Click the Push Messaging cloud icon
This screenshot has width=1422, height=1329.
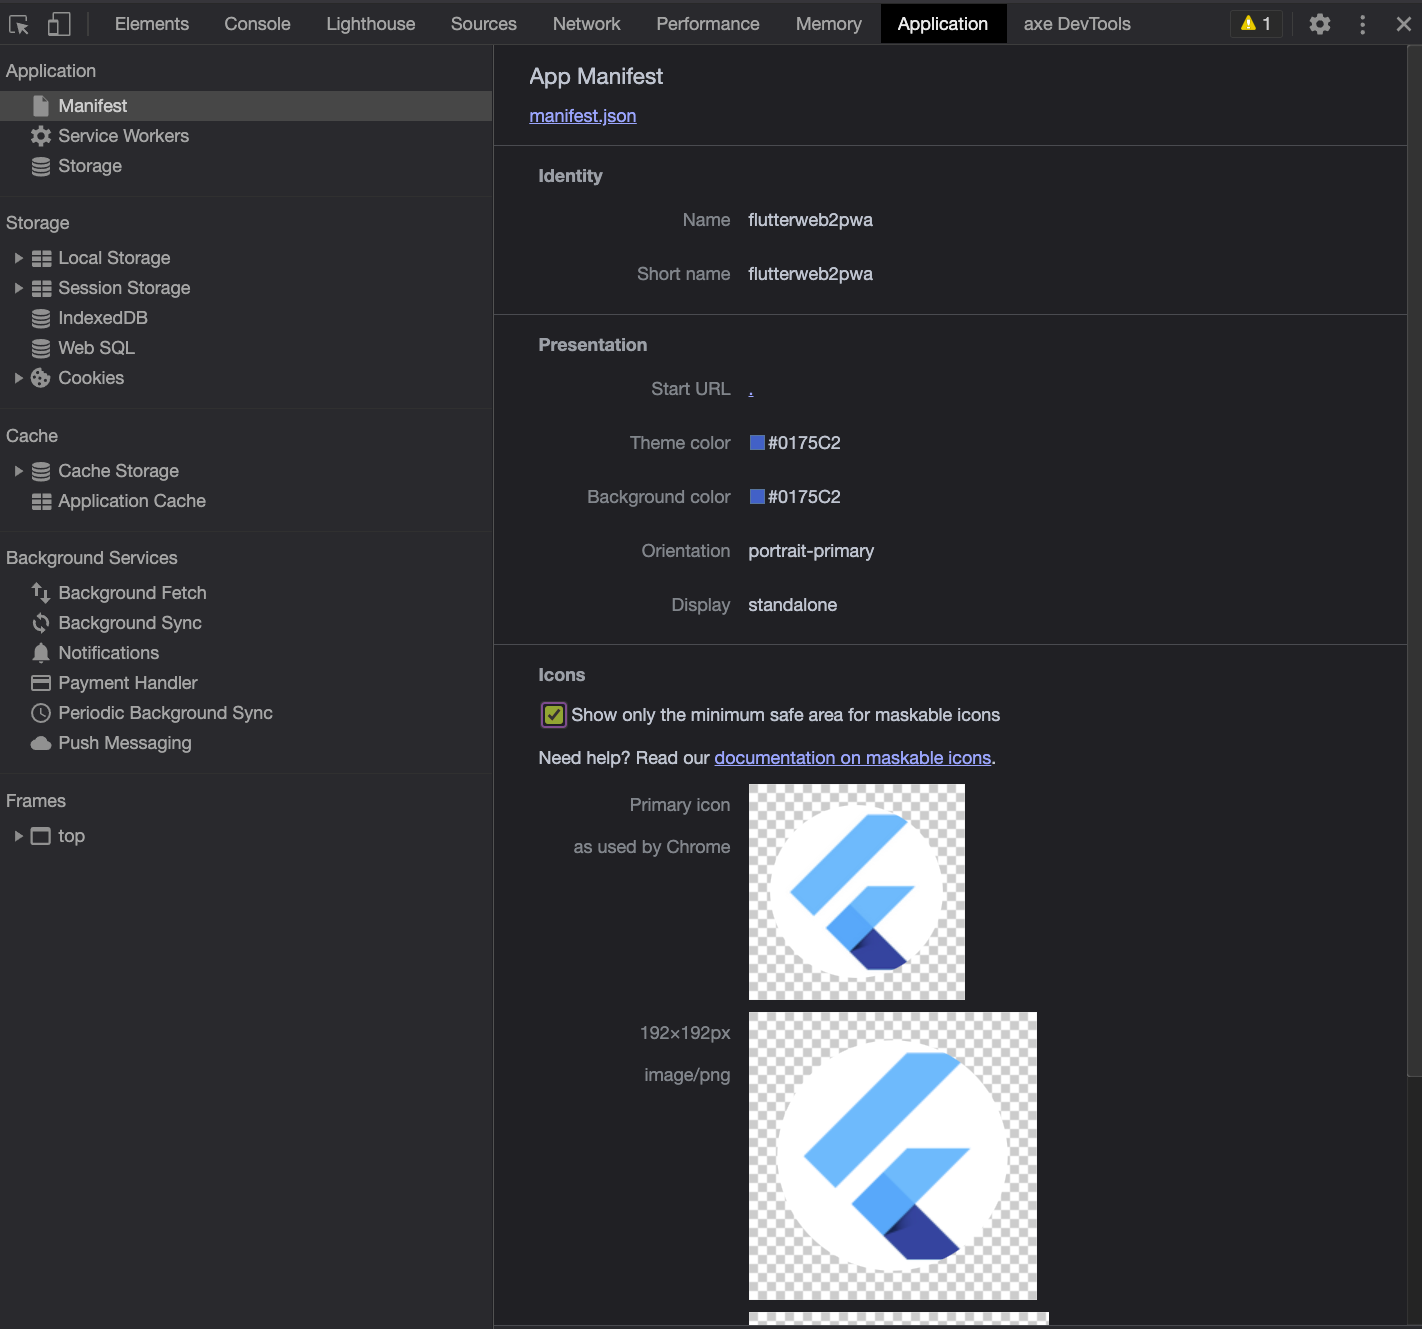point(41,743)
